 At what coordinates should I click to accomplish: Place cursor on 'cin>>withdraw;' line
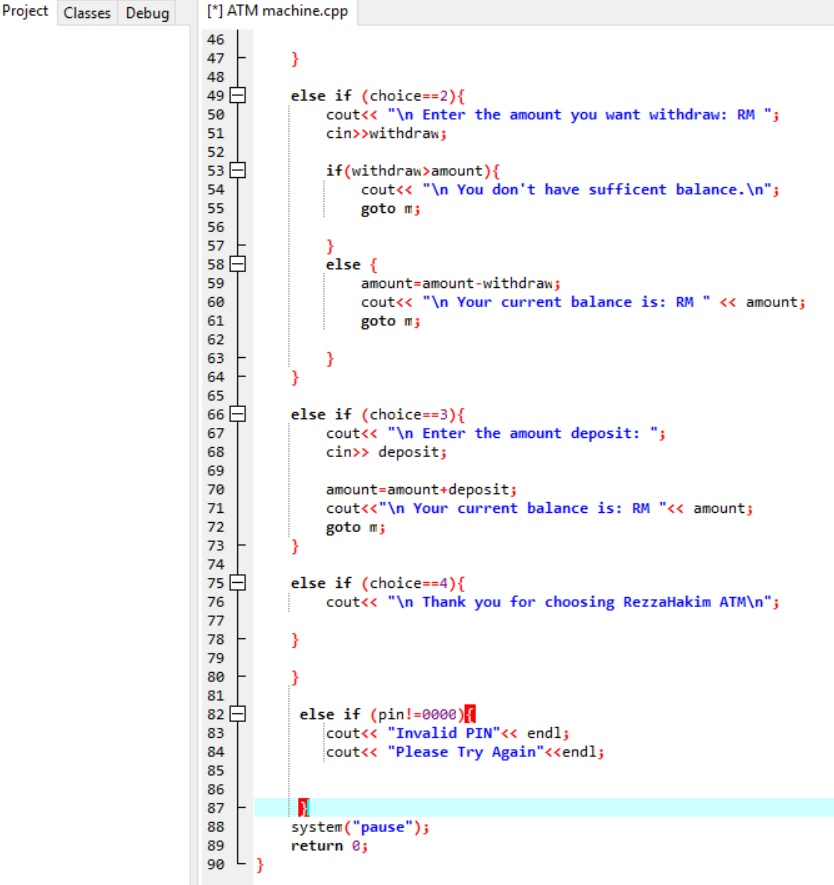click(386, 133)
